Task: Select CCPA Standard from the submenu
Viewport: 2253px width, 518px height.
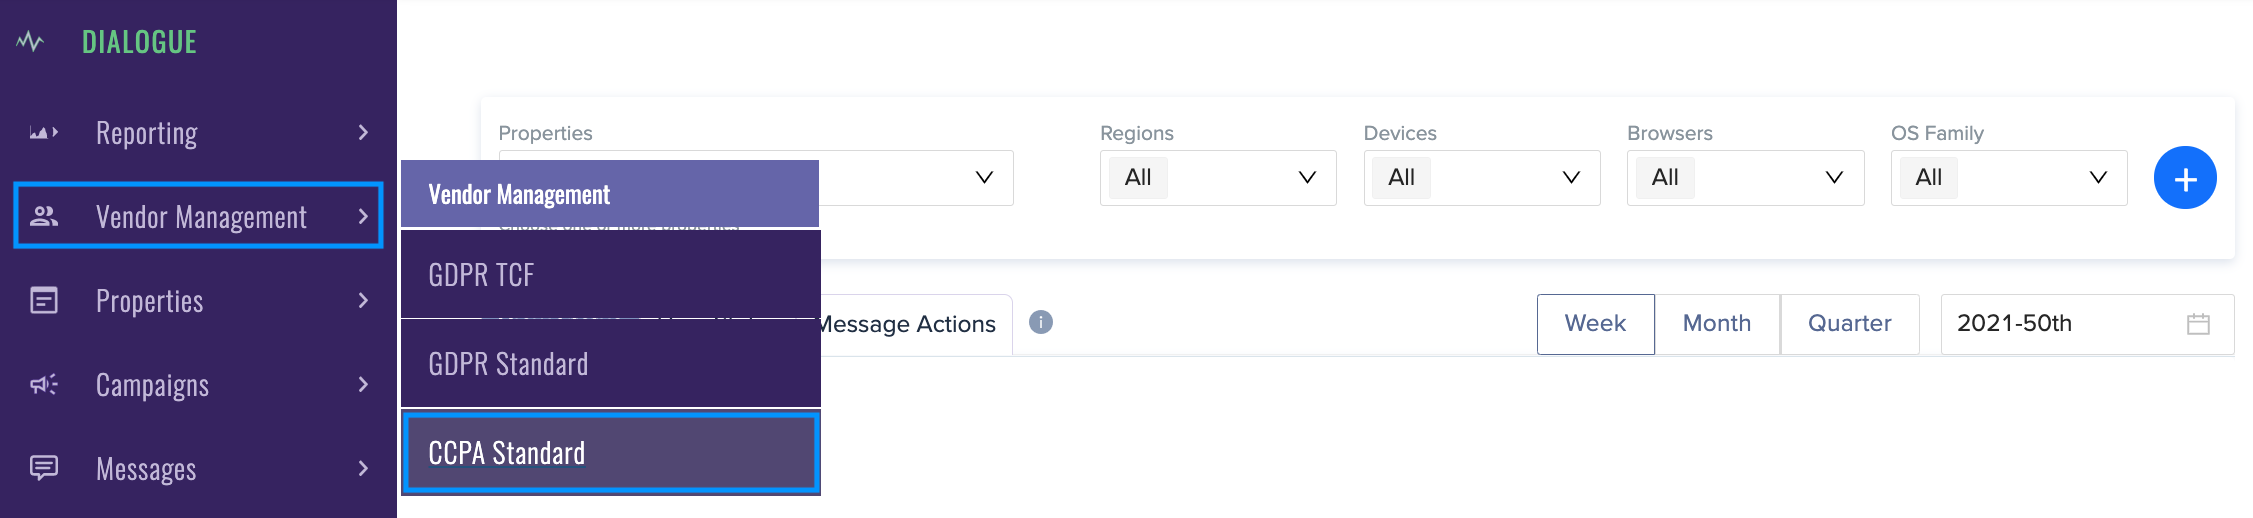Action: pyautogui.click(x=611, y=453)
